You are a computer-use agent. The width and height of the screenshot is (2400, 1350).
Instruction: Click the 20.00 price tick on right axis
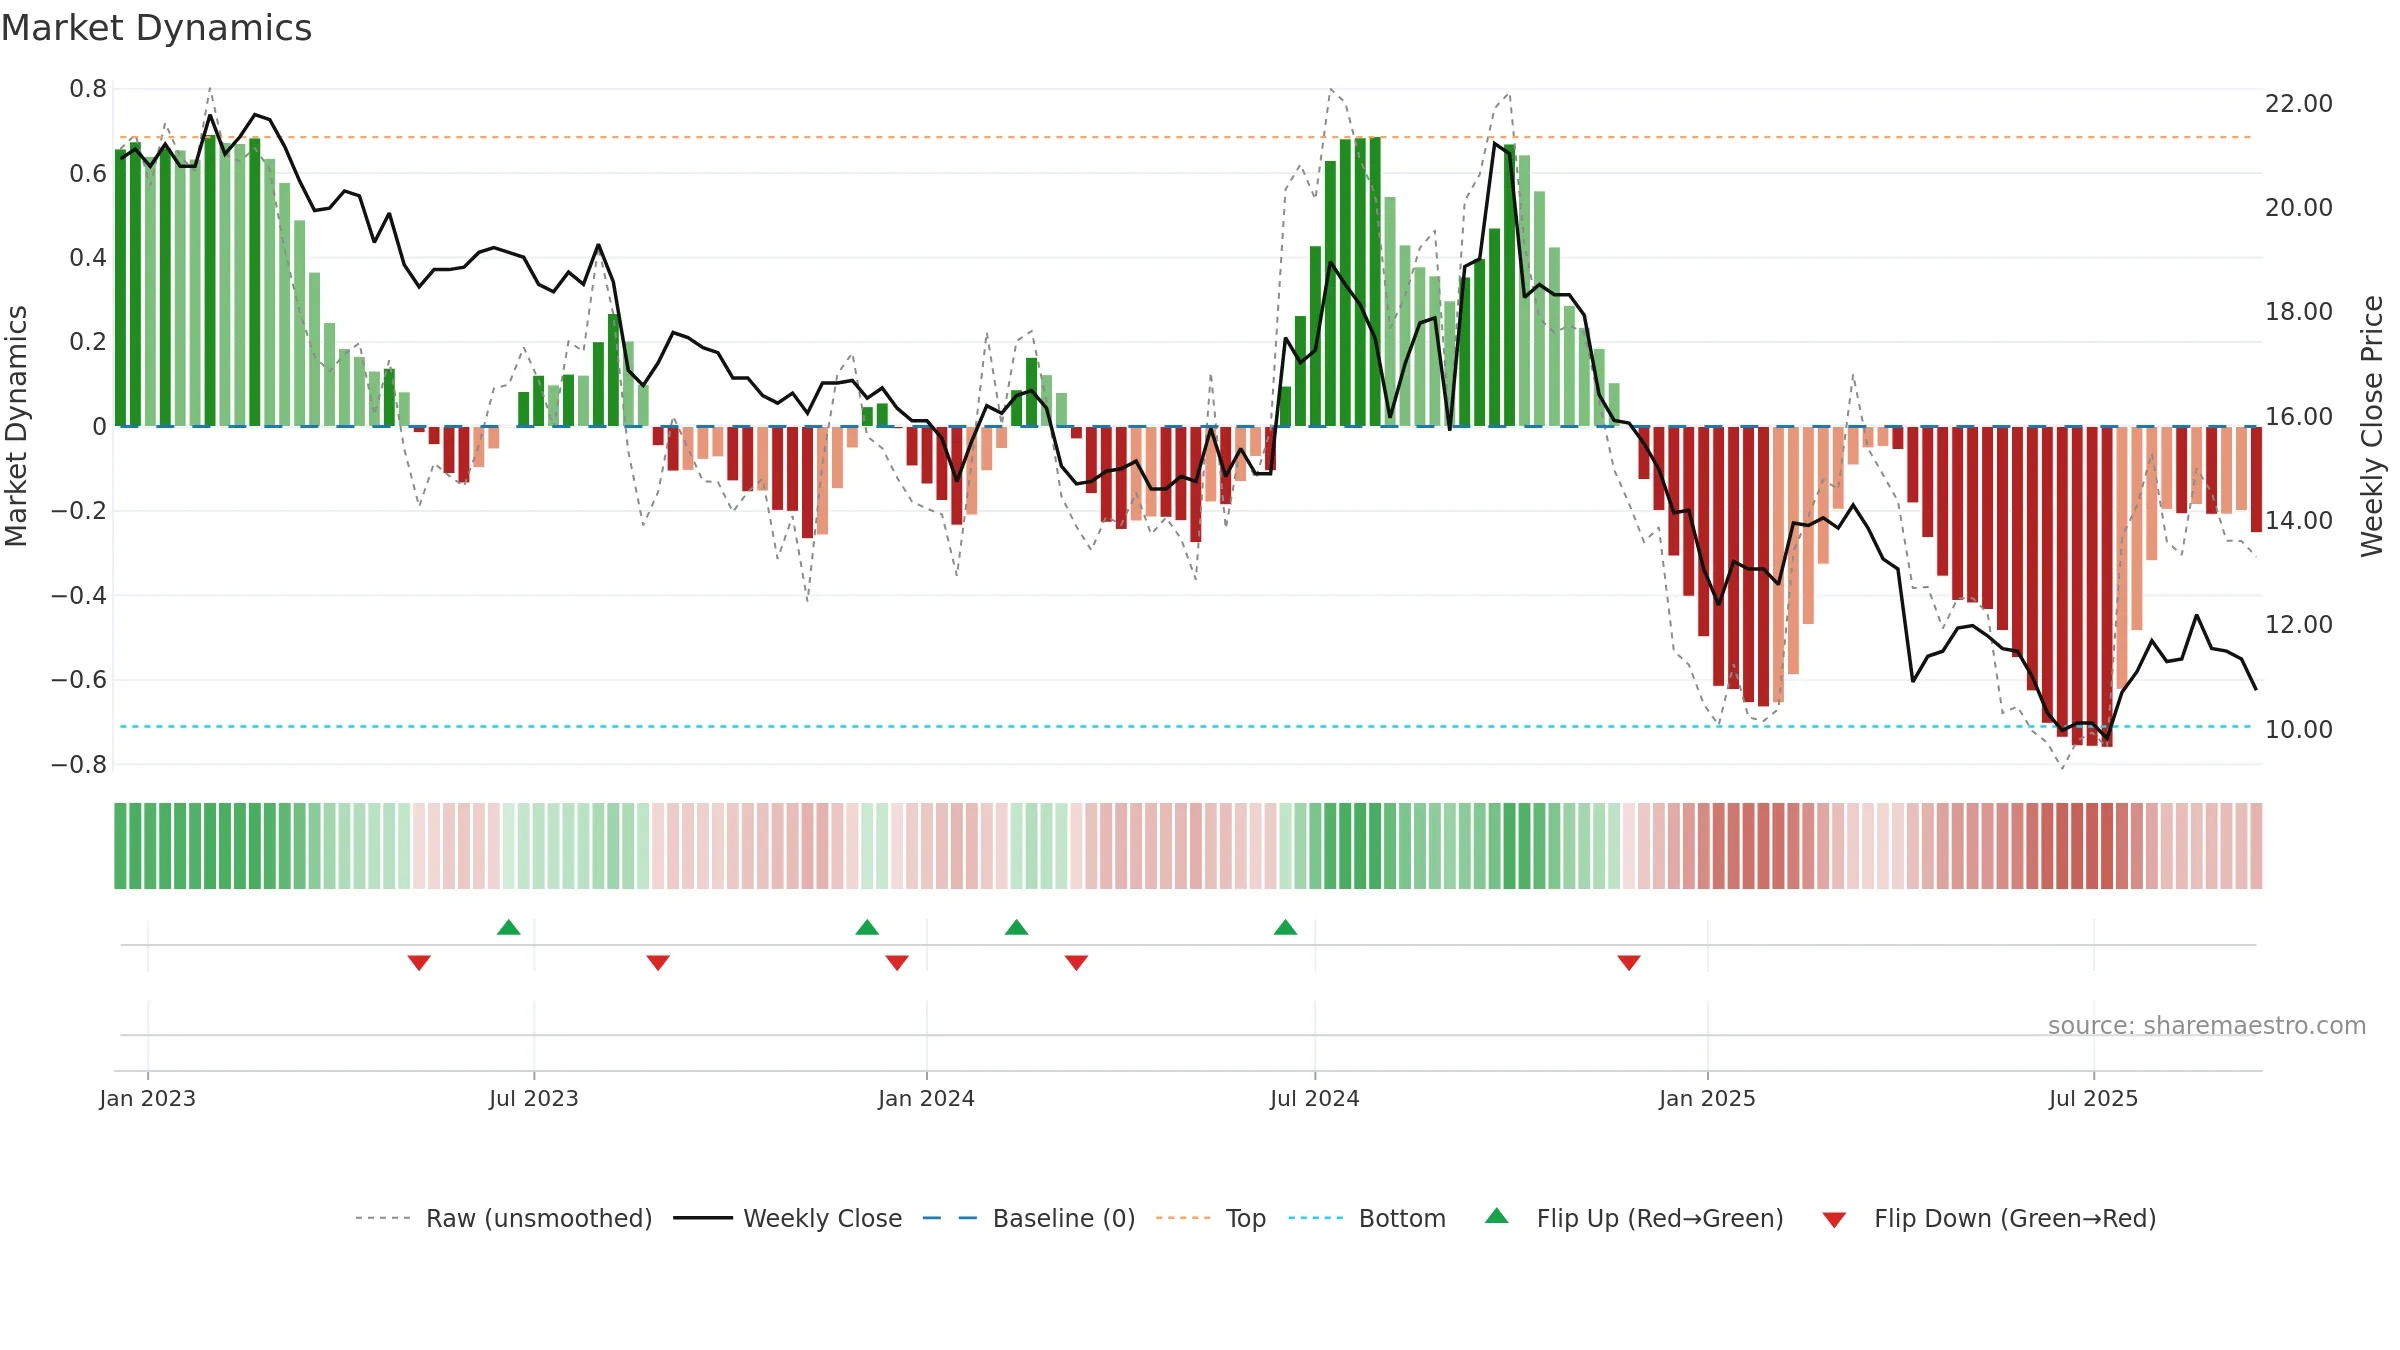pos(2299,208)
